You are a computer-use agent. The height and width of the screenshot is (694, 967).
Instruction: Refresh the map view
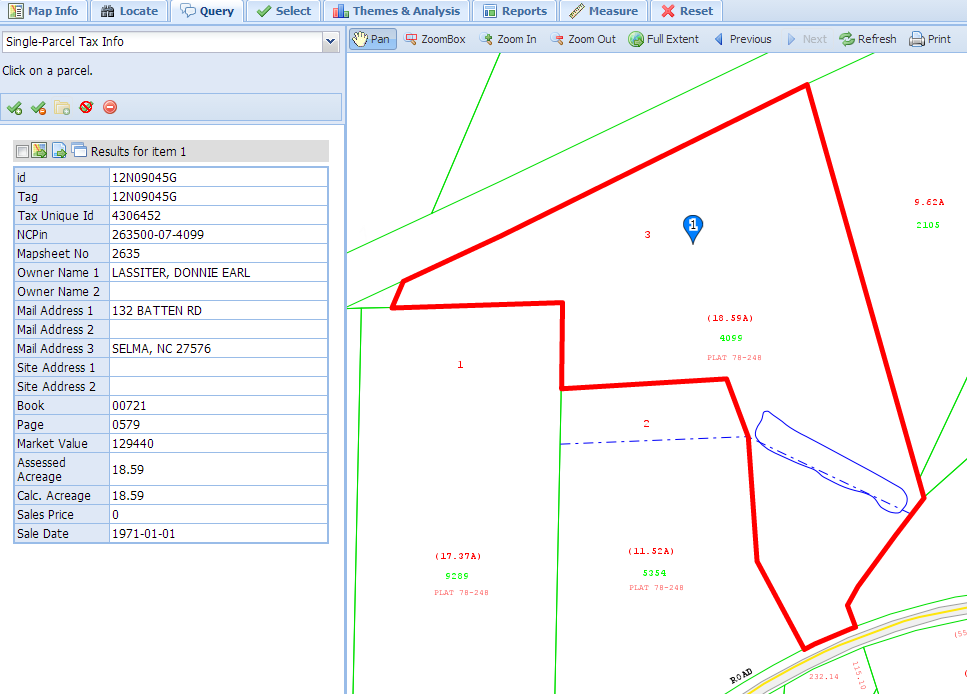[x=867, y=39]
